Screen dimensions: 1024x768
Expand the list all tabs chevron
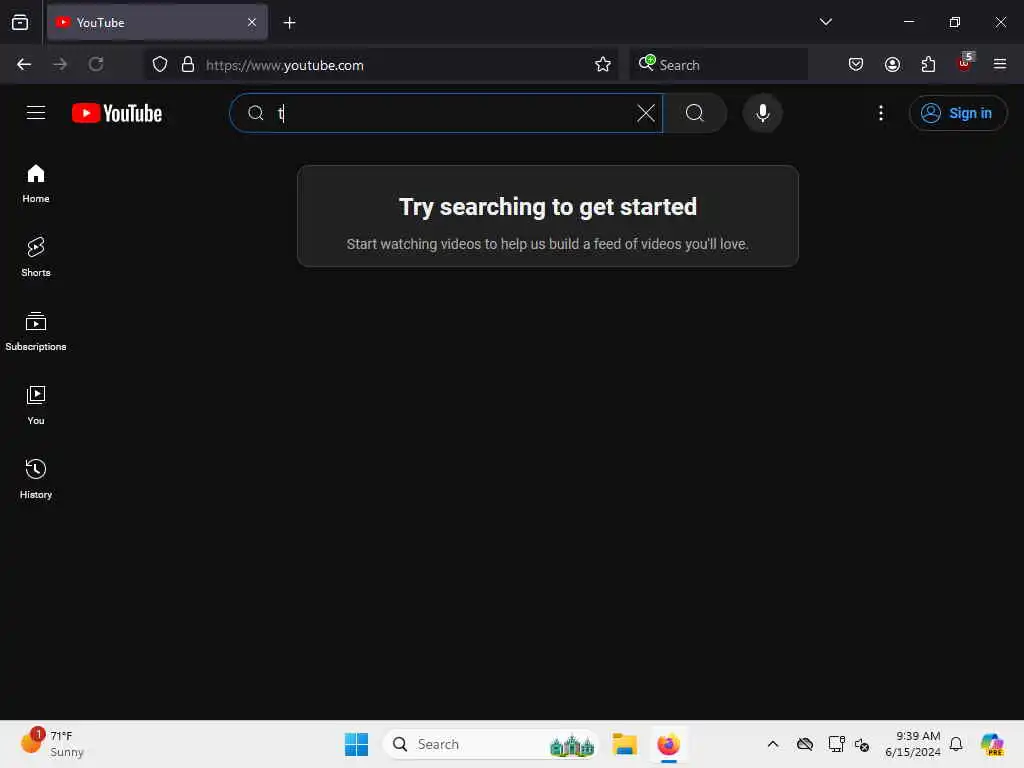tap(825, 22)
